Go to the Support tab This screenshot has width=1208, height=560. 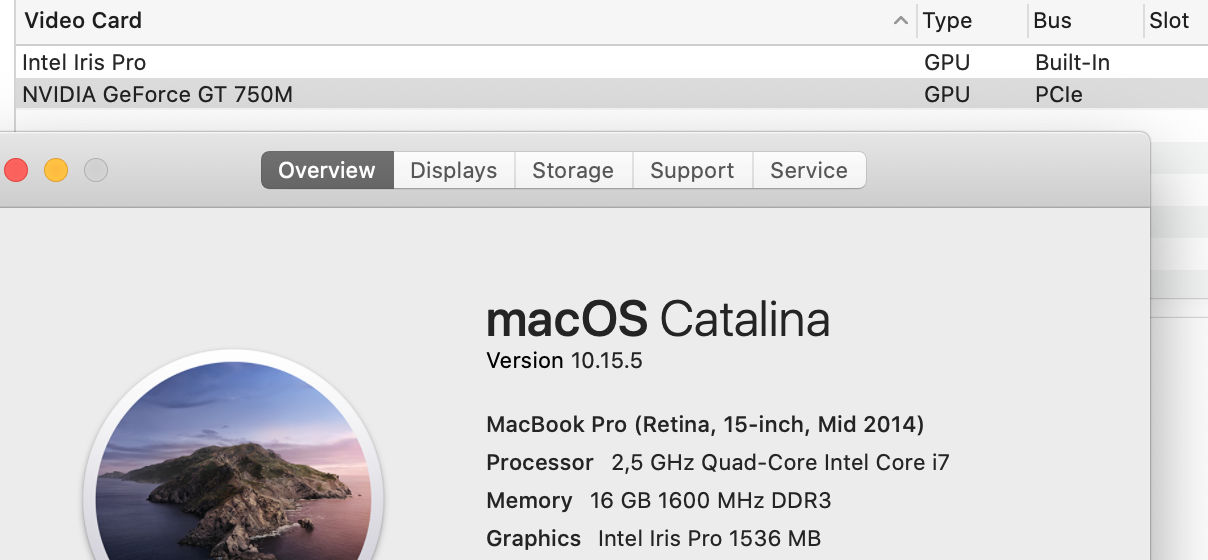tap(692, 170)
